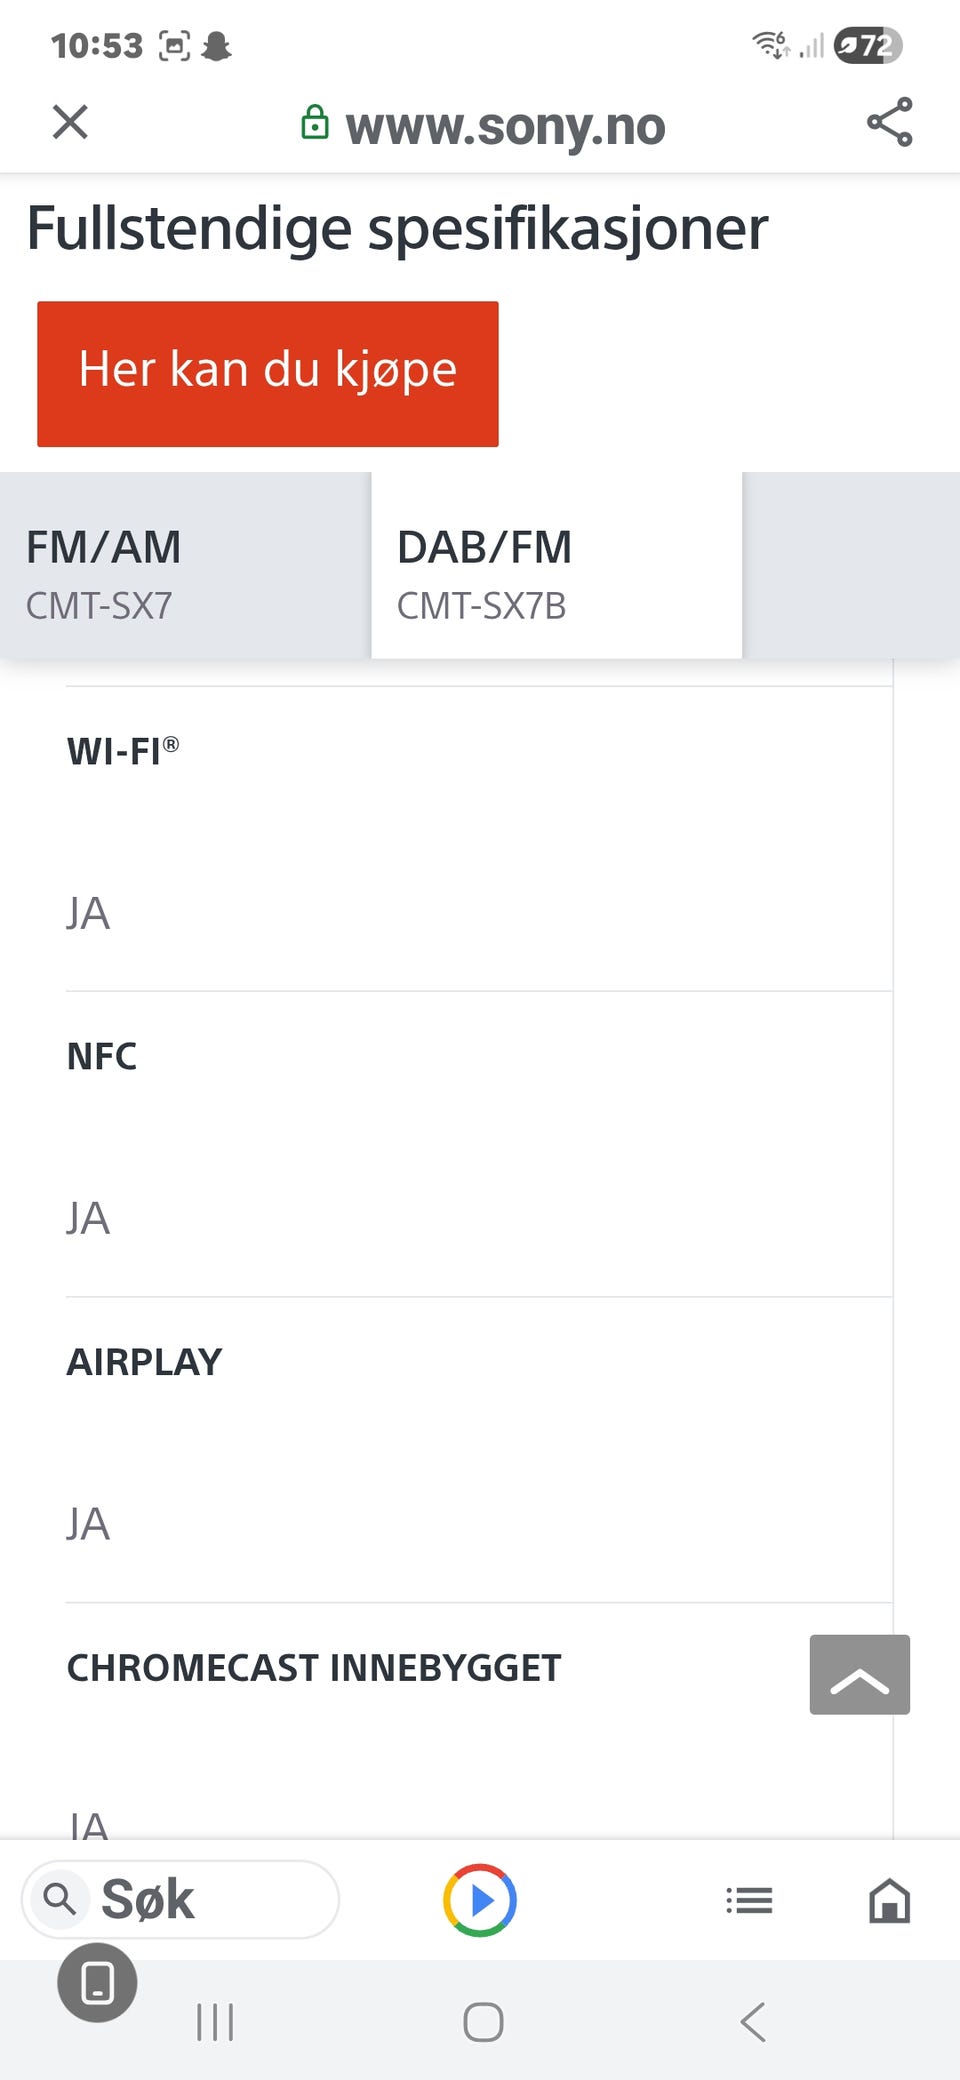Tap the scroll-to-top chevron button
The width and height of the screenshot is (960, 2080).
860,1675
